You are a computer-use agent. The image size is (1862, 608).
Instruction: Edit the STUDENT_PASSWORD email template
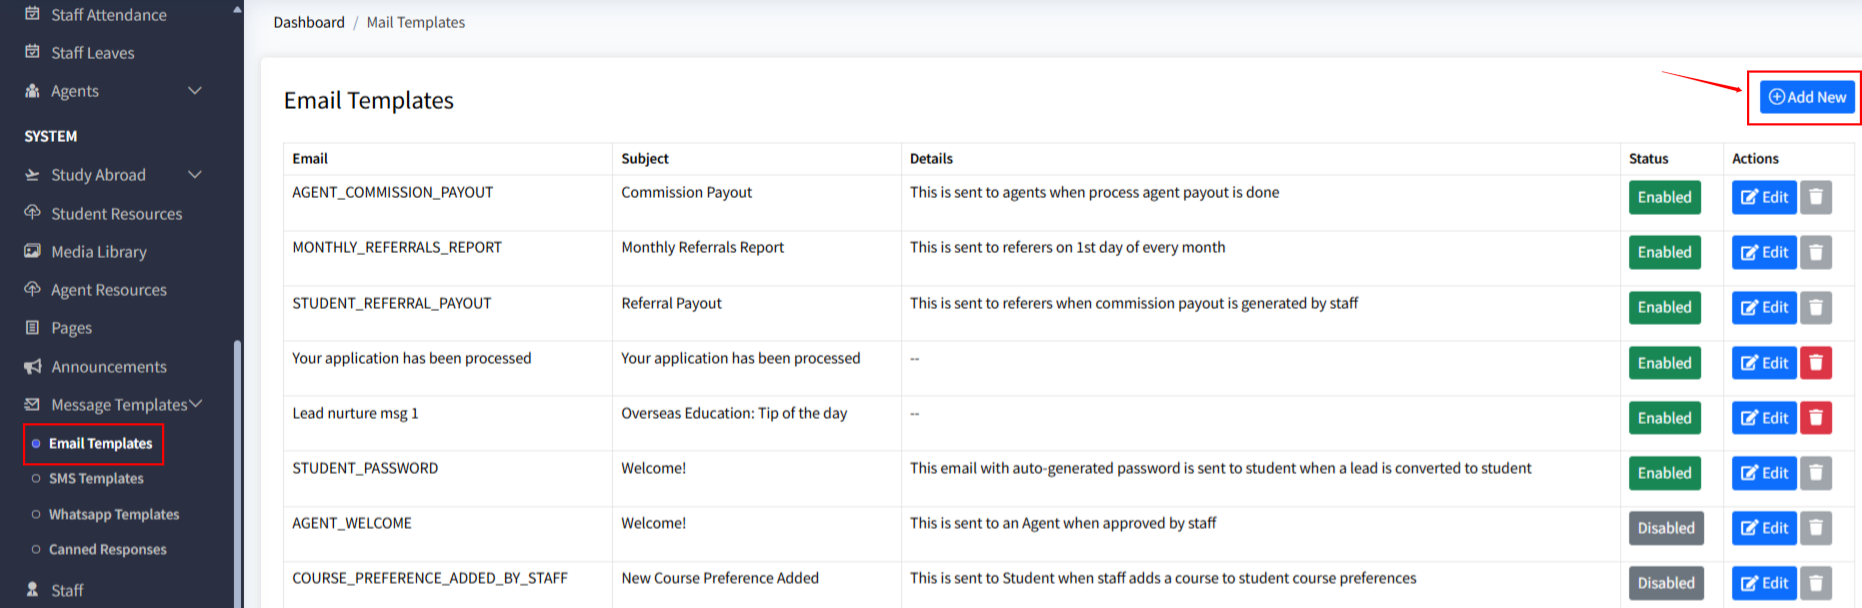[x=1764, y=473]
